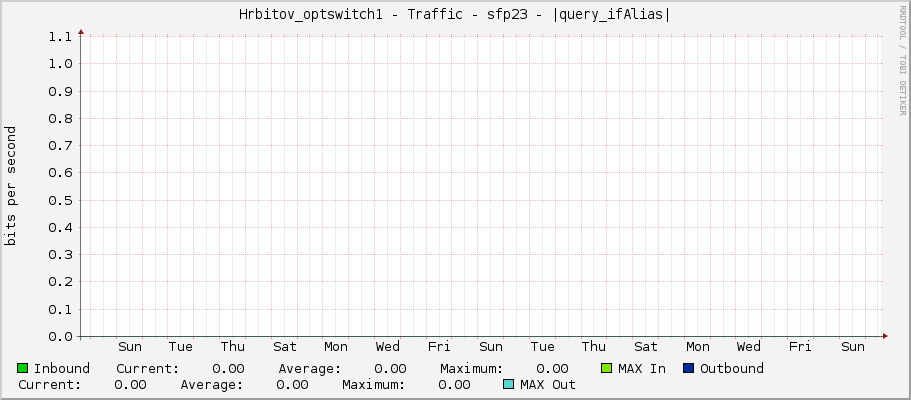
Task: Click the first 'Sun' x-axis label
Action: click(130, 347)
